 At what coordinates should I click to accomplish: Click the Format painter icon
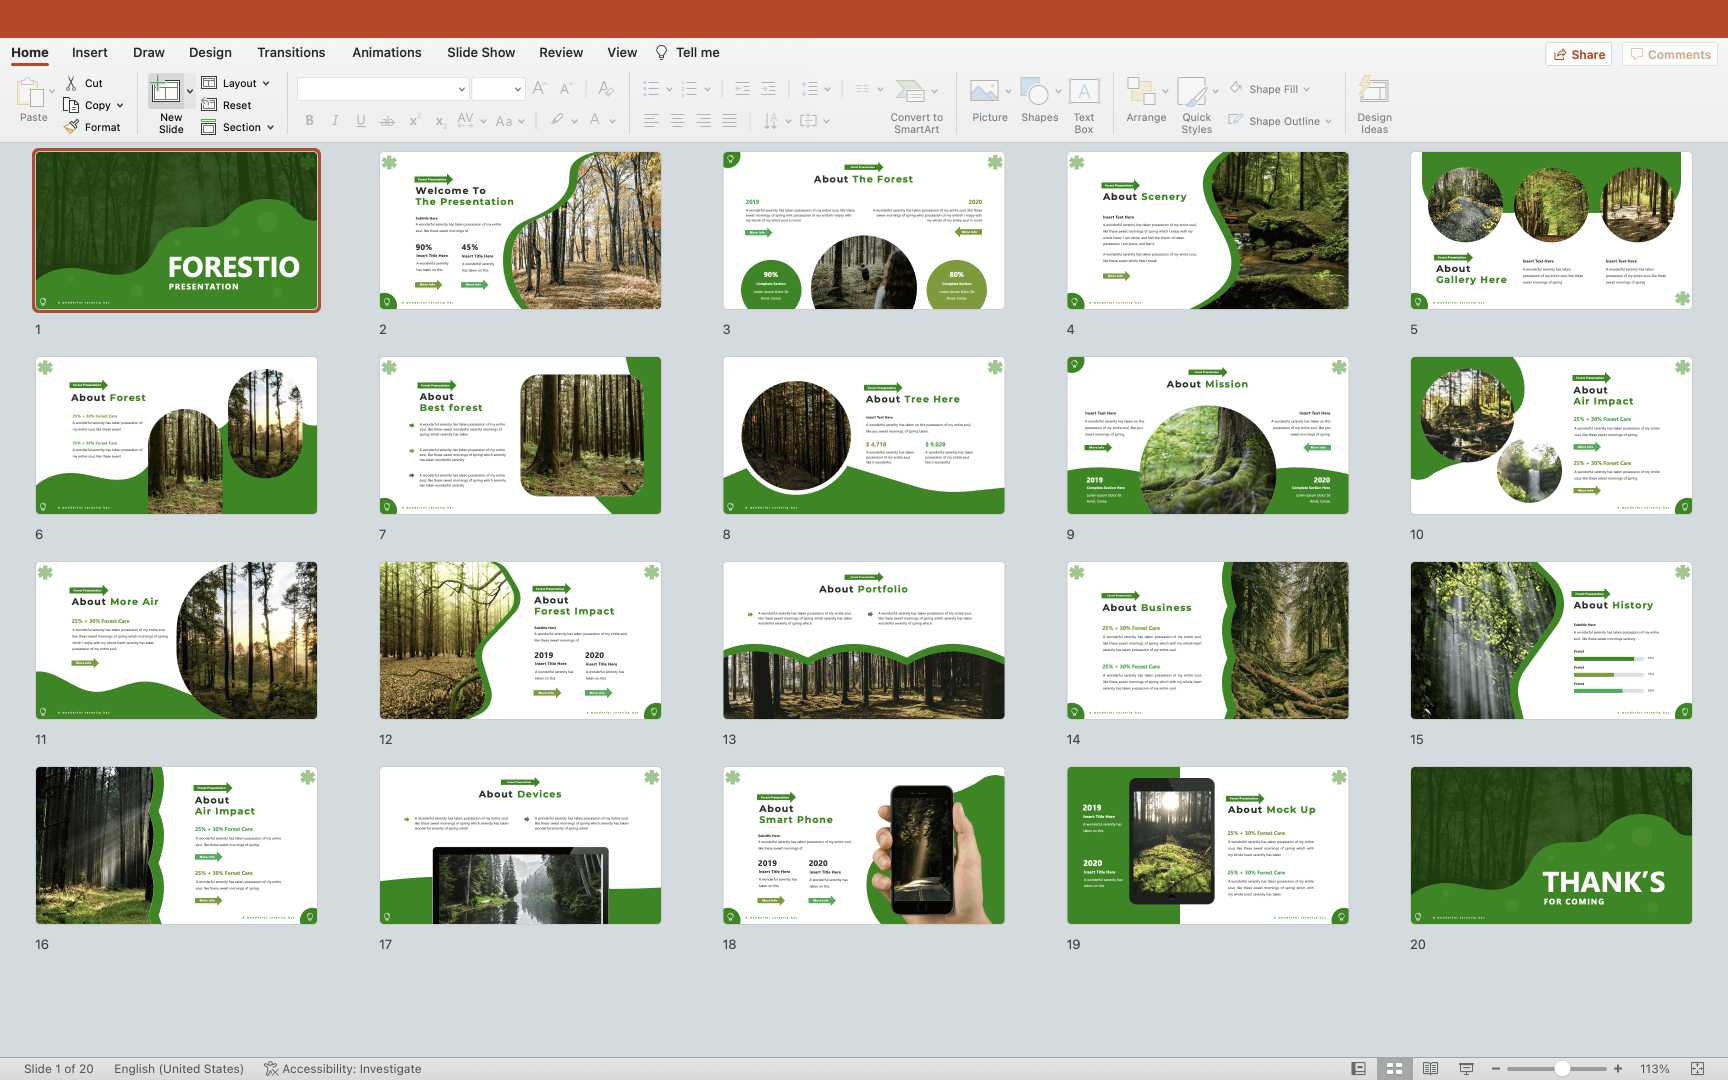72,127
